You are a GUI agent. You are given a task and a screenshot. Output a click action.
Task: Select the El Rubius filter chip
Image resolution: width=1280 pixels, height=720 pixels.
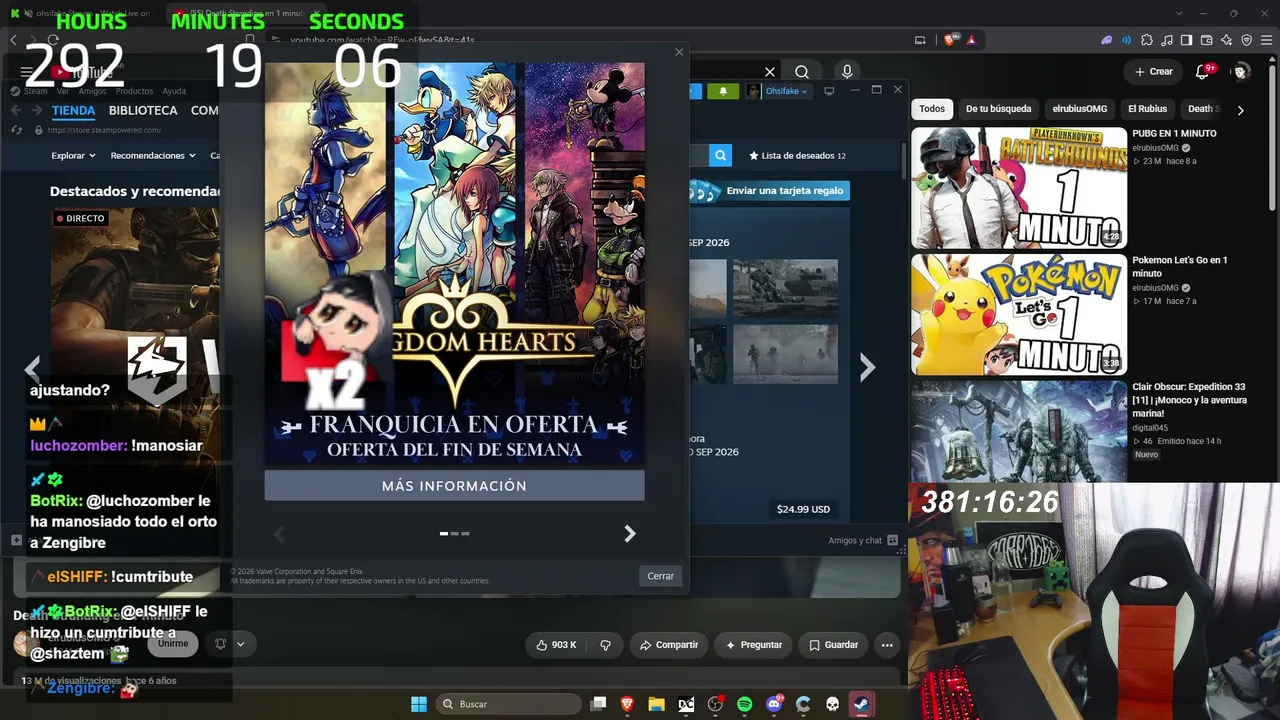click(1147, 109)
